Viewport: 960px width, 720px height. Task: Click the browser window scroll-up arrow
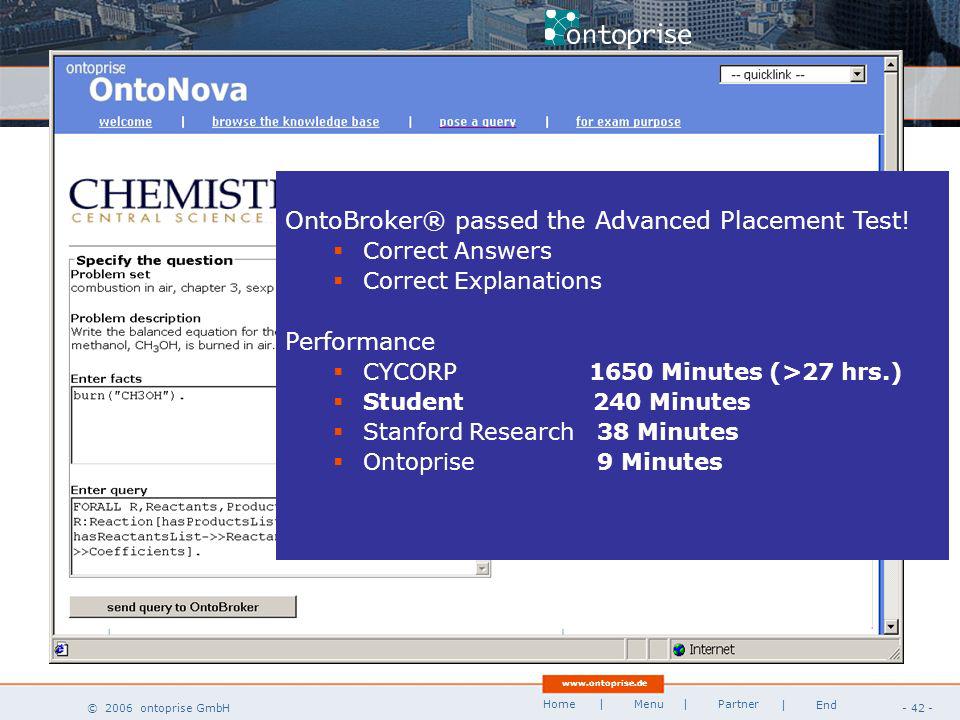click(891, 64)
